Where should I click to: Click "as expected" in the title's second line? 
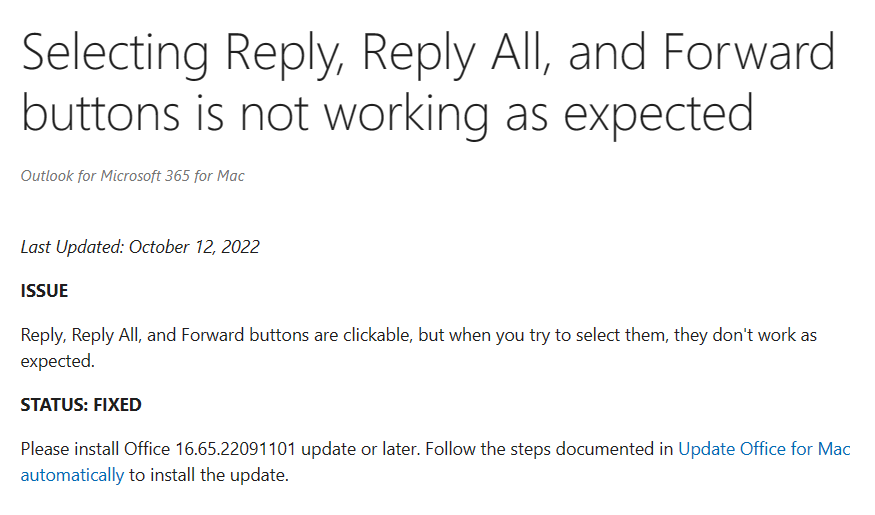[629, 115]
